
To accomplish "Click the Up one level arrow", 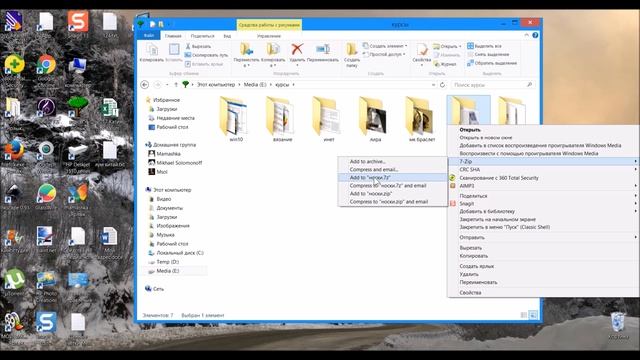I will (176, 84).
